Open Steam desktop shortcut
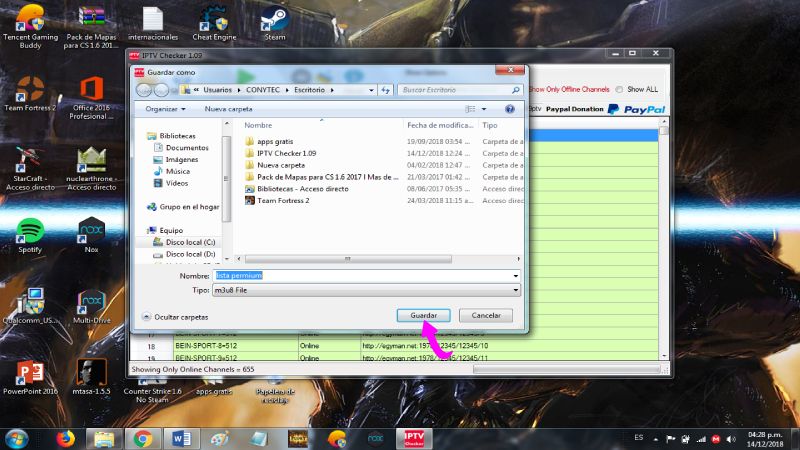The width and height of the screenshot is (800, 450). pyautogui.click(x=274, y=24)
